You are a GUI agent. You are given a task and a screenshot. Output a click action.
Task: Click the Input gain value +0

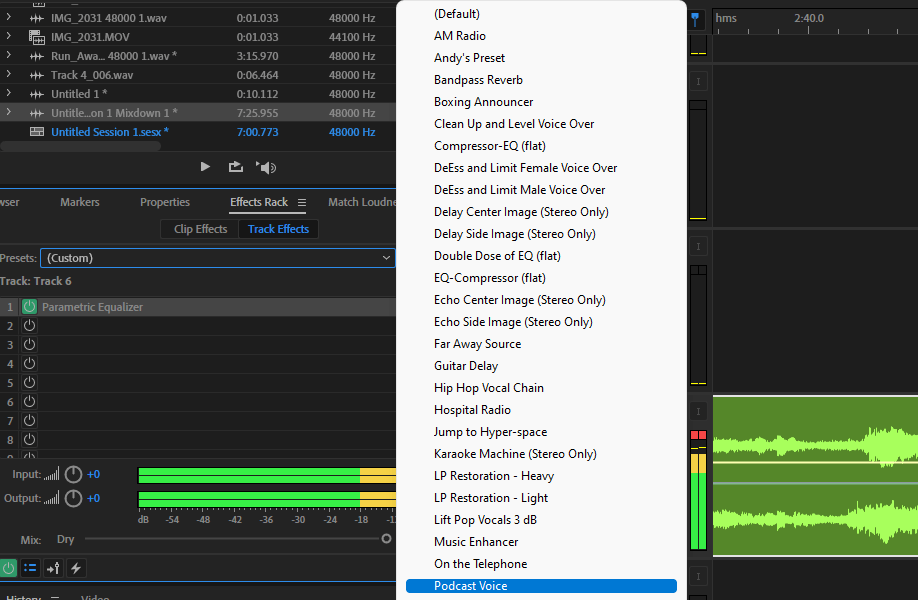tap(93, 475)
